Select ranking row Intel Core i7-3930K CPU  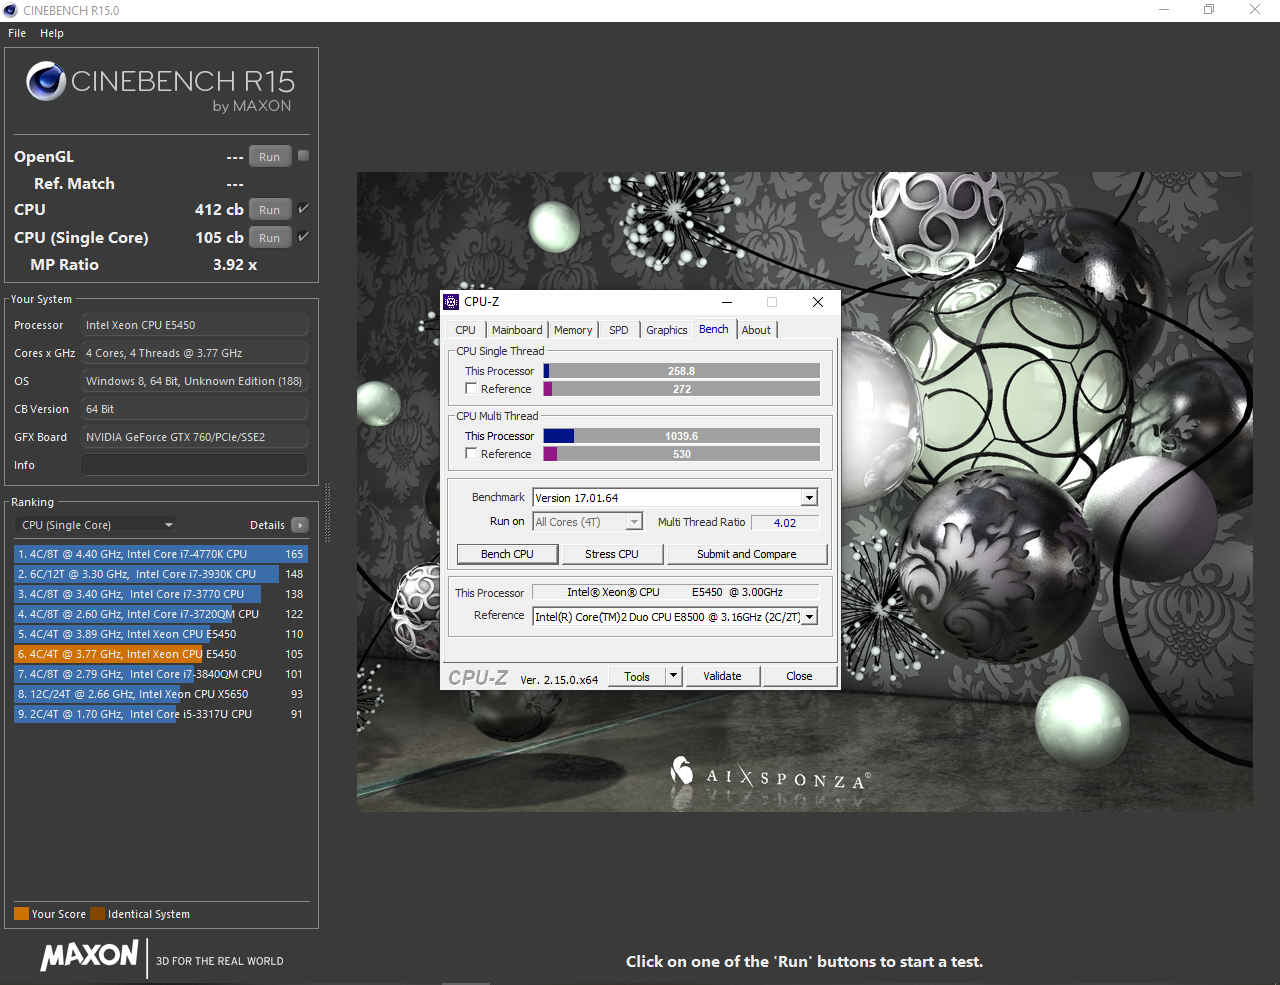tap(160, 574)
